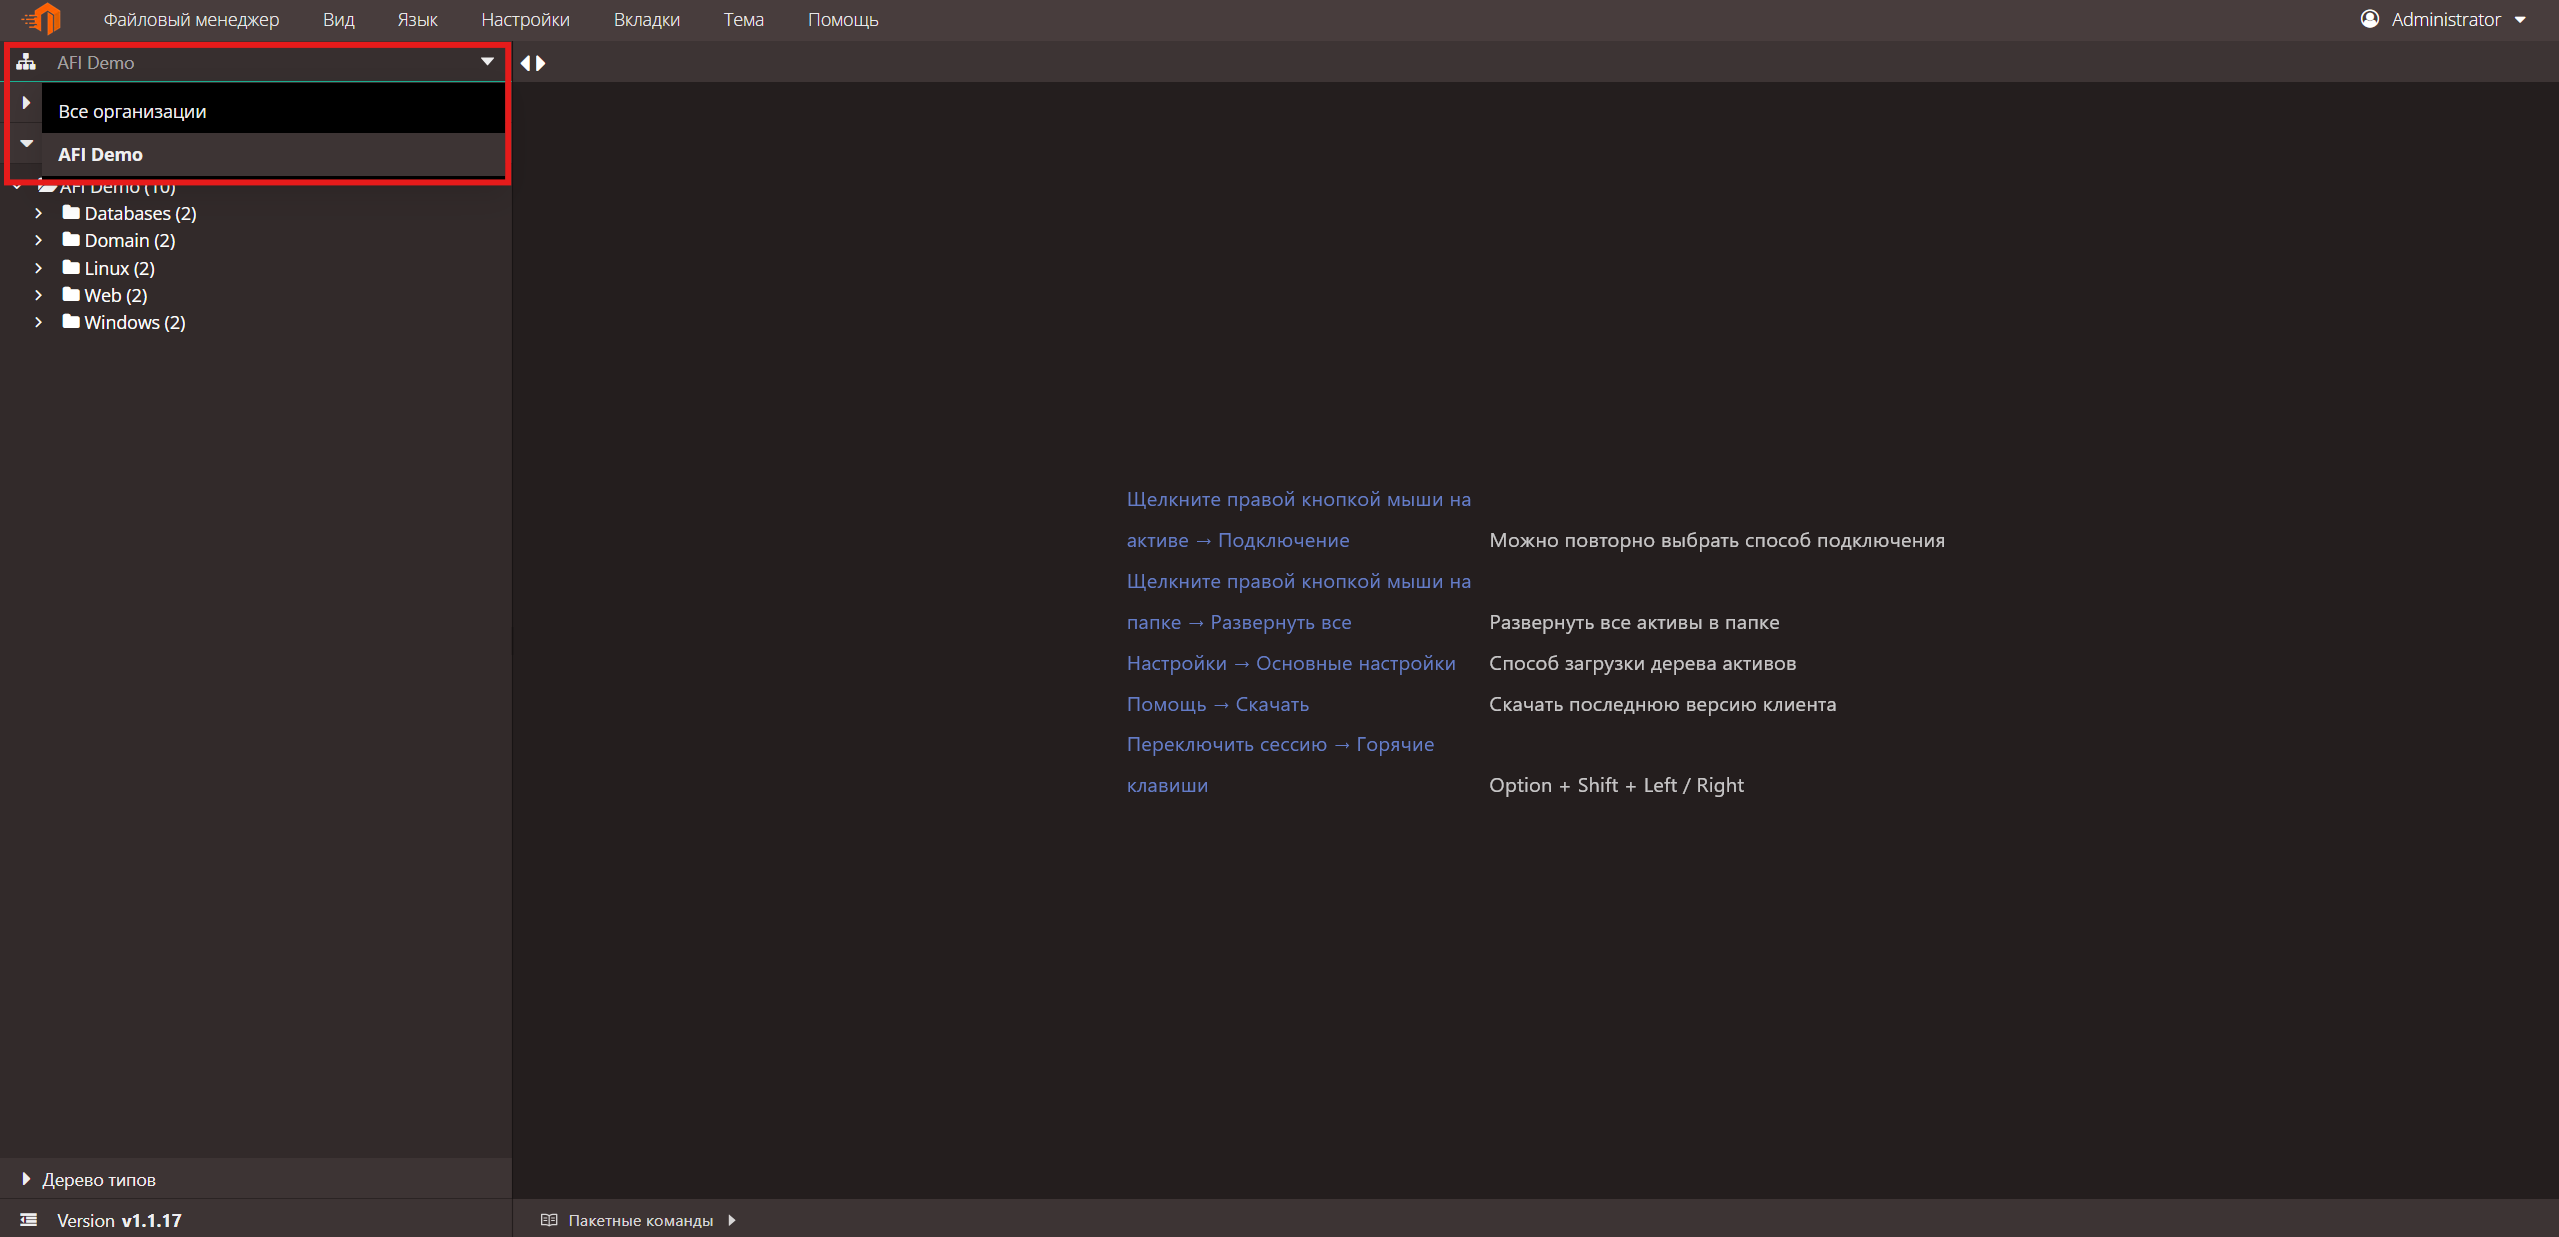Select Linux (2) tree label

coord(119,268)
